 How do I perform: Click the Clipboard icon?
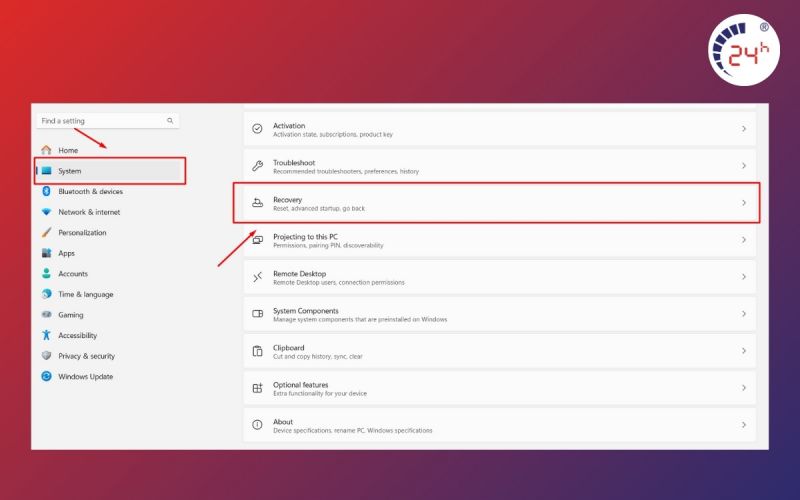[257, 351]
